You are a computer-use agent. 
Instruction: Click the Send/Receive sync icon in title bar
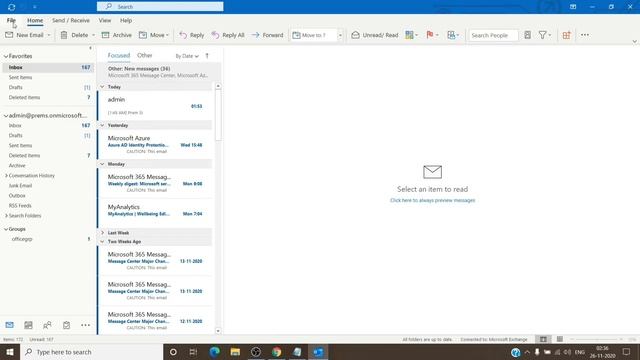(11, 7)
